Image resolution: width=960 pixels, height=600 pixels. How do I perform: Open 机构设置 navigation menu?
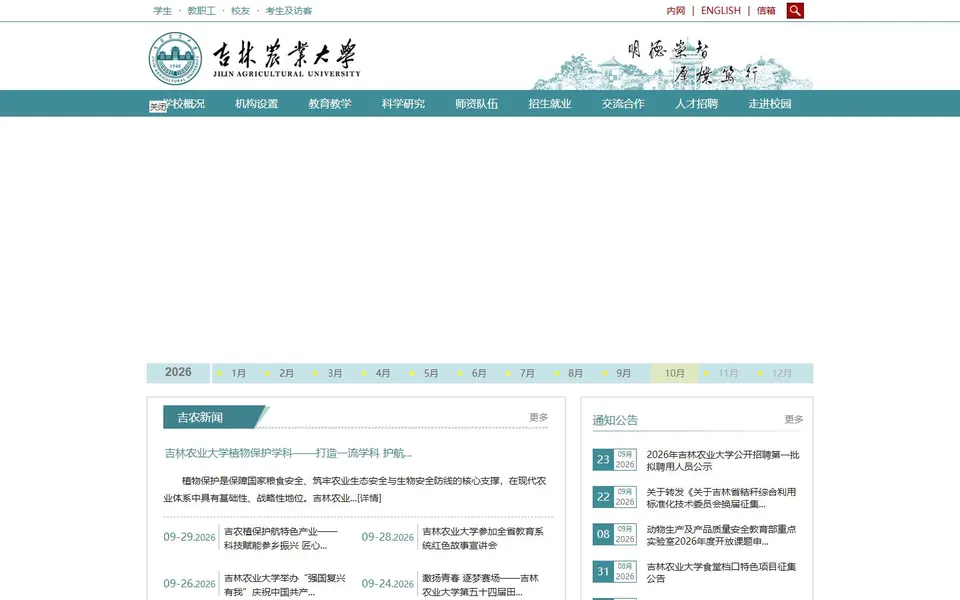click(x=257, y=103)
